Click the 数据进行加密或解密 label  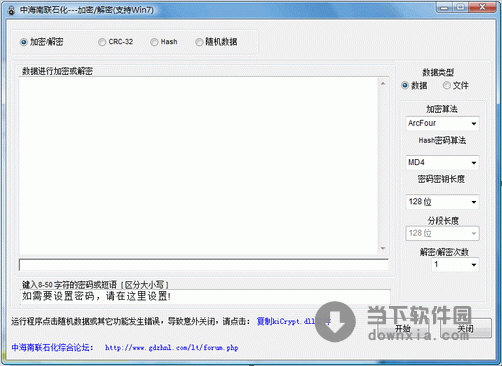click(57, 71)
